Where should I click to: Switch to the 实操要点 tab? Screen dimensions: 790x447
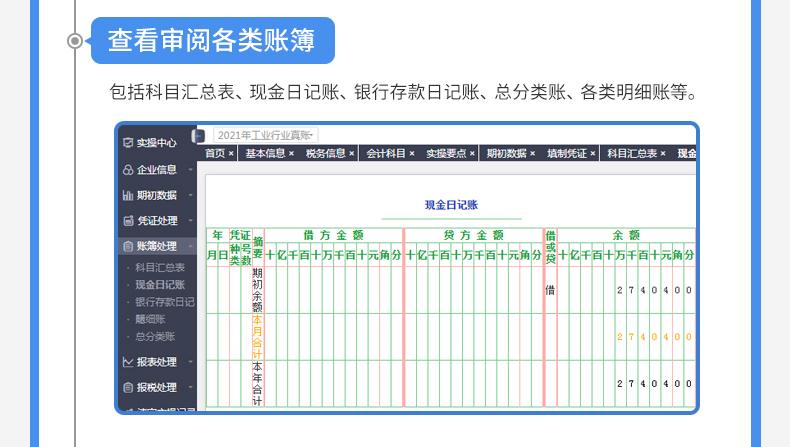(446, 153)
